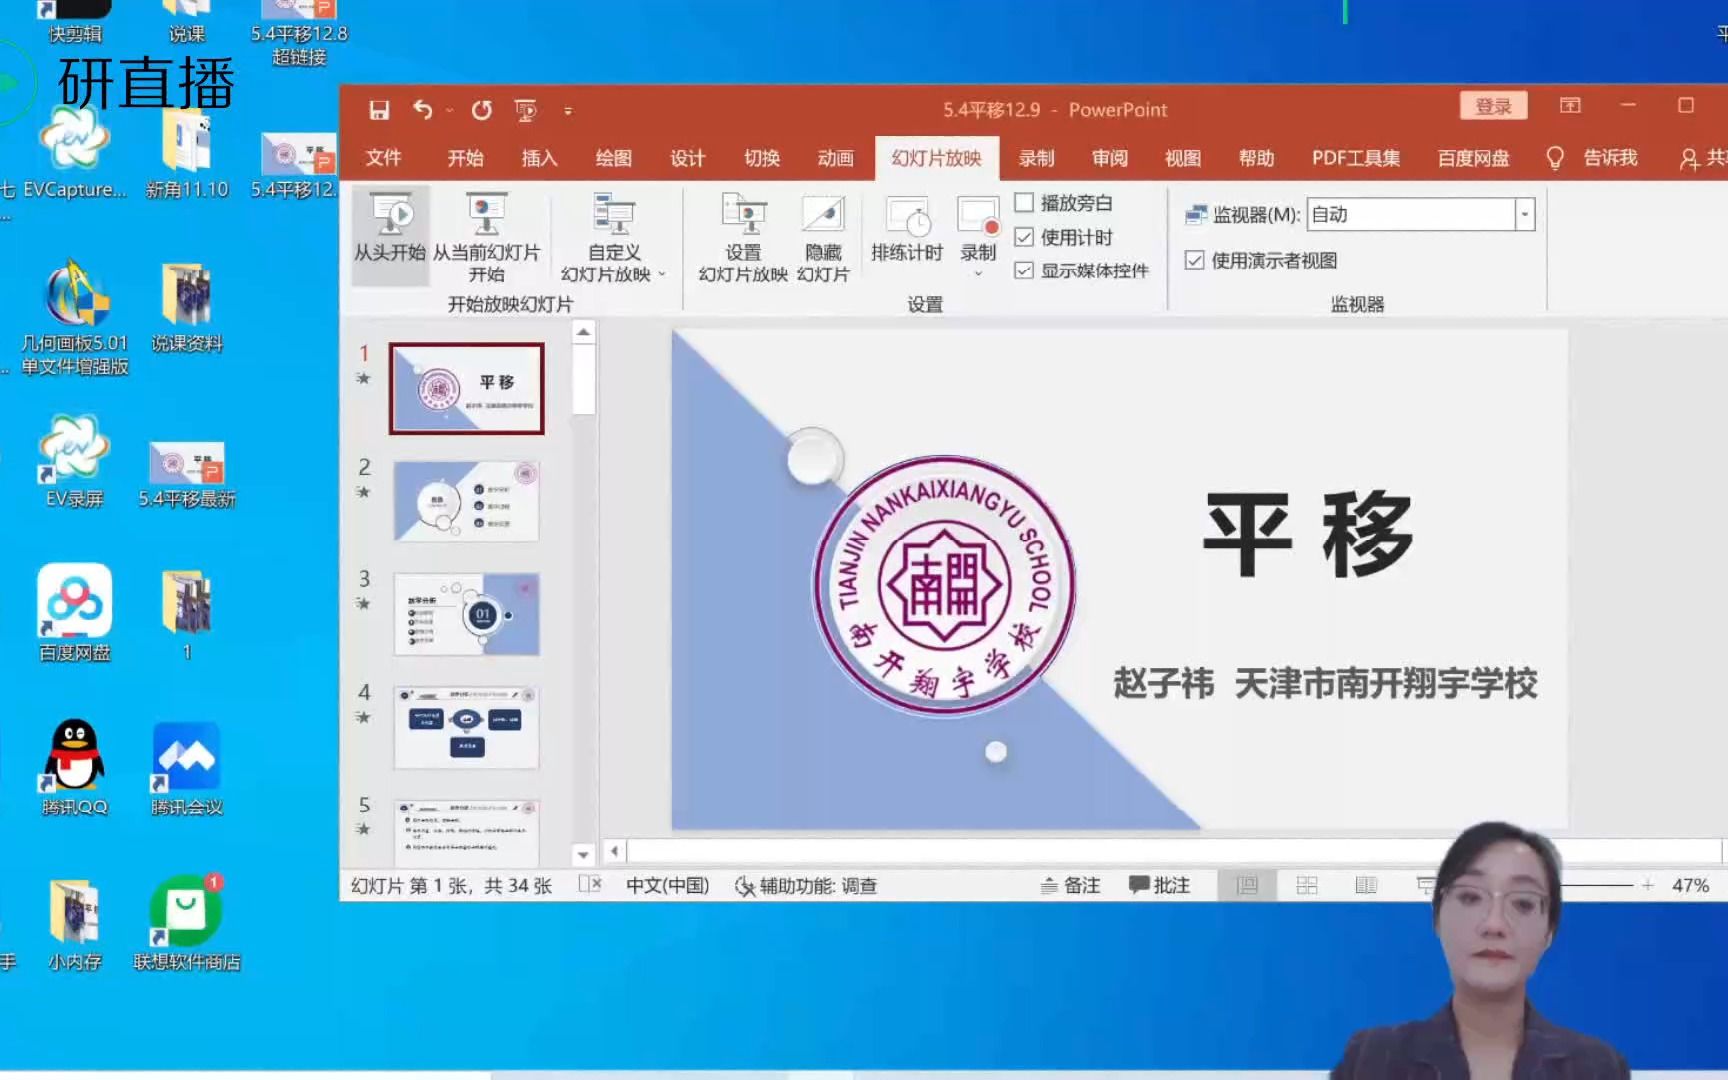Click the spell check icon in status bar
The width and height of the screenshot is (1728, 1080).
(590, 884)
